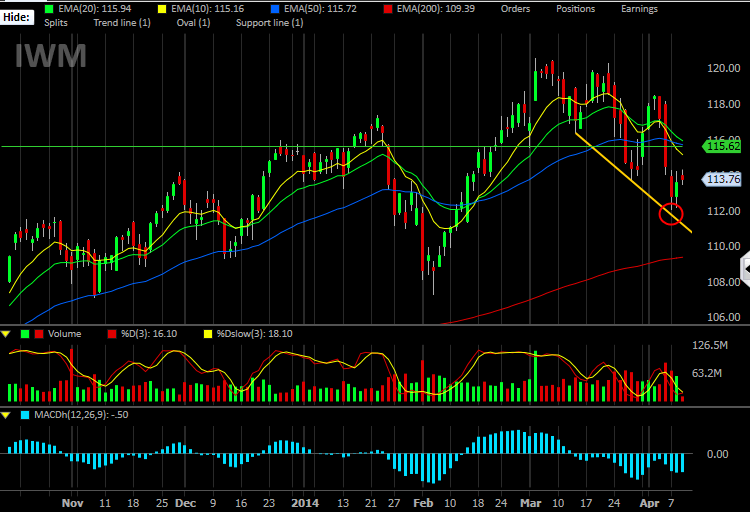Image resolution: width=750 pixels, height=512 pixels.
Task: Click the 63.2M volume axis label
Action: click(x=706, y=373)
